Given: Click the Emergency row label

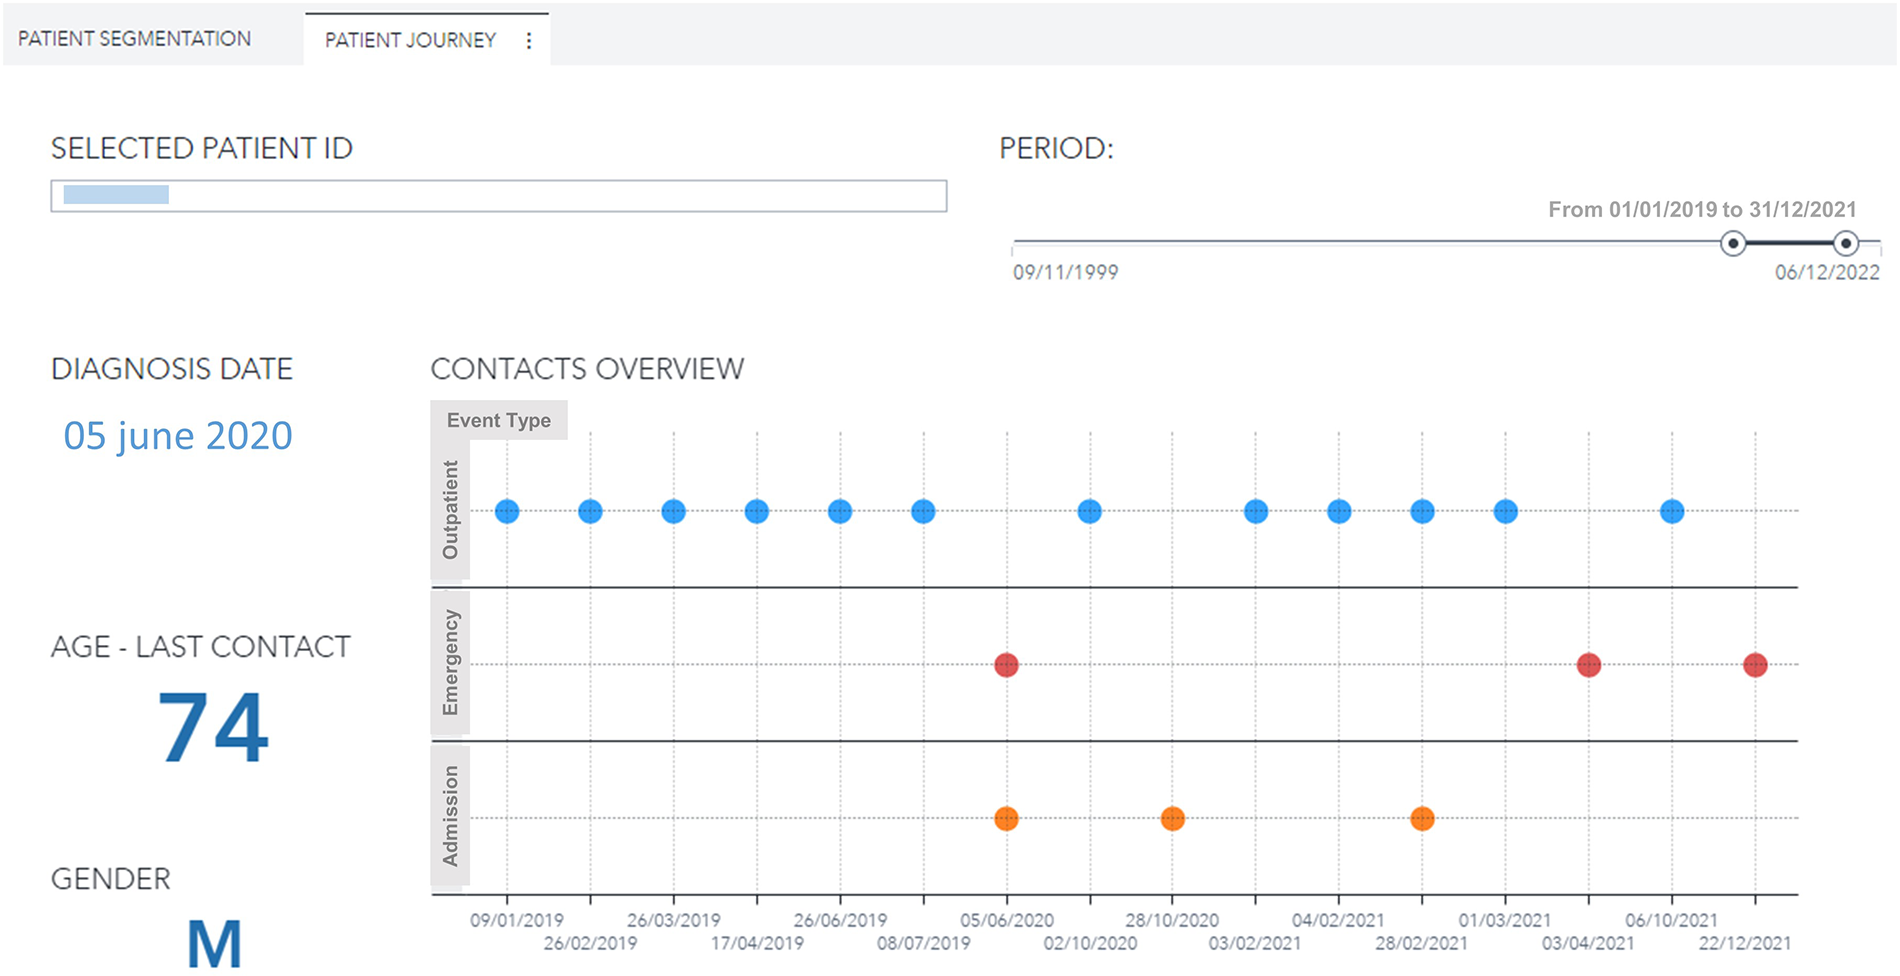Looking at the screenshot, I should pos(450,663).
